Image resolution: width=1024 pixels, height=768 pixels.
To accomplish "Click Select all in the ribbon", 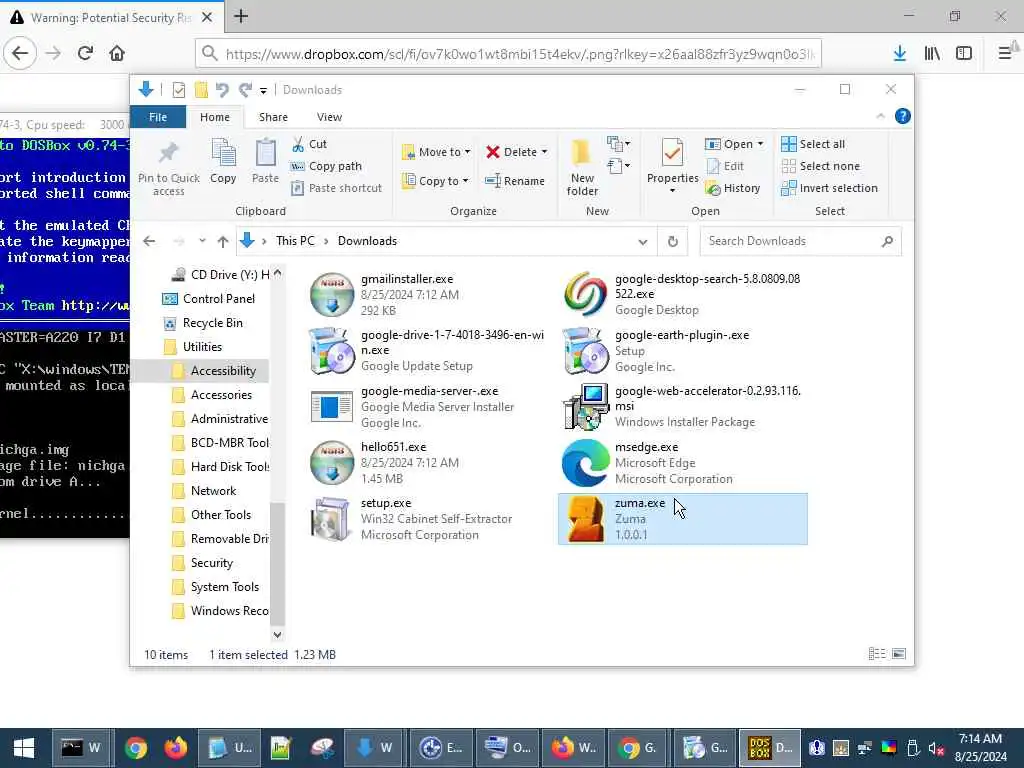I will (813, 144).
